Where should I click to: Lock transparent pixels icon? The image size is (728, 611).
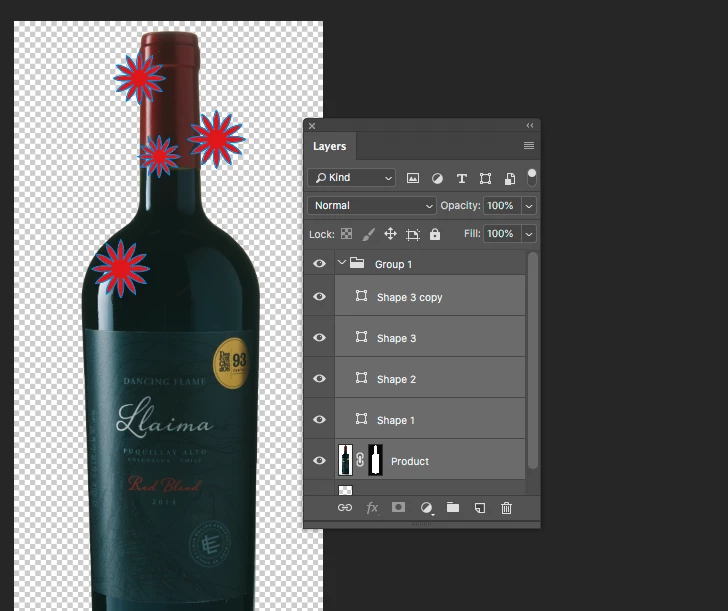[346, 234]
